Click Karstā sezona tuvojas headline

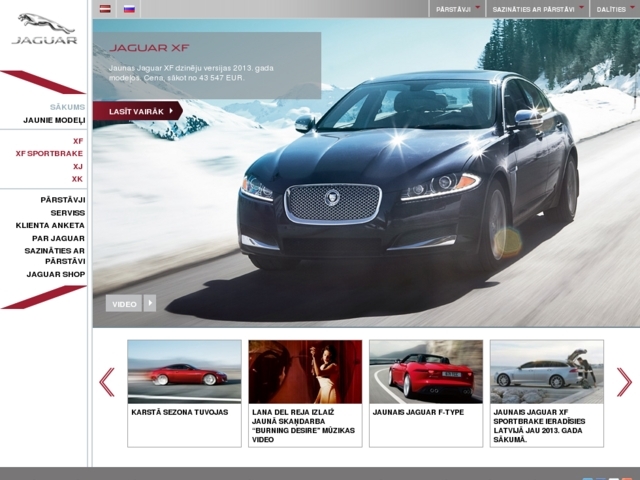point(180,412)
